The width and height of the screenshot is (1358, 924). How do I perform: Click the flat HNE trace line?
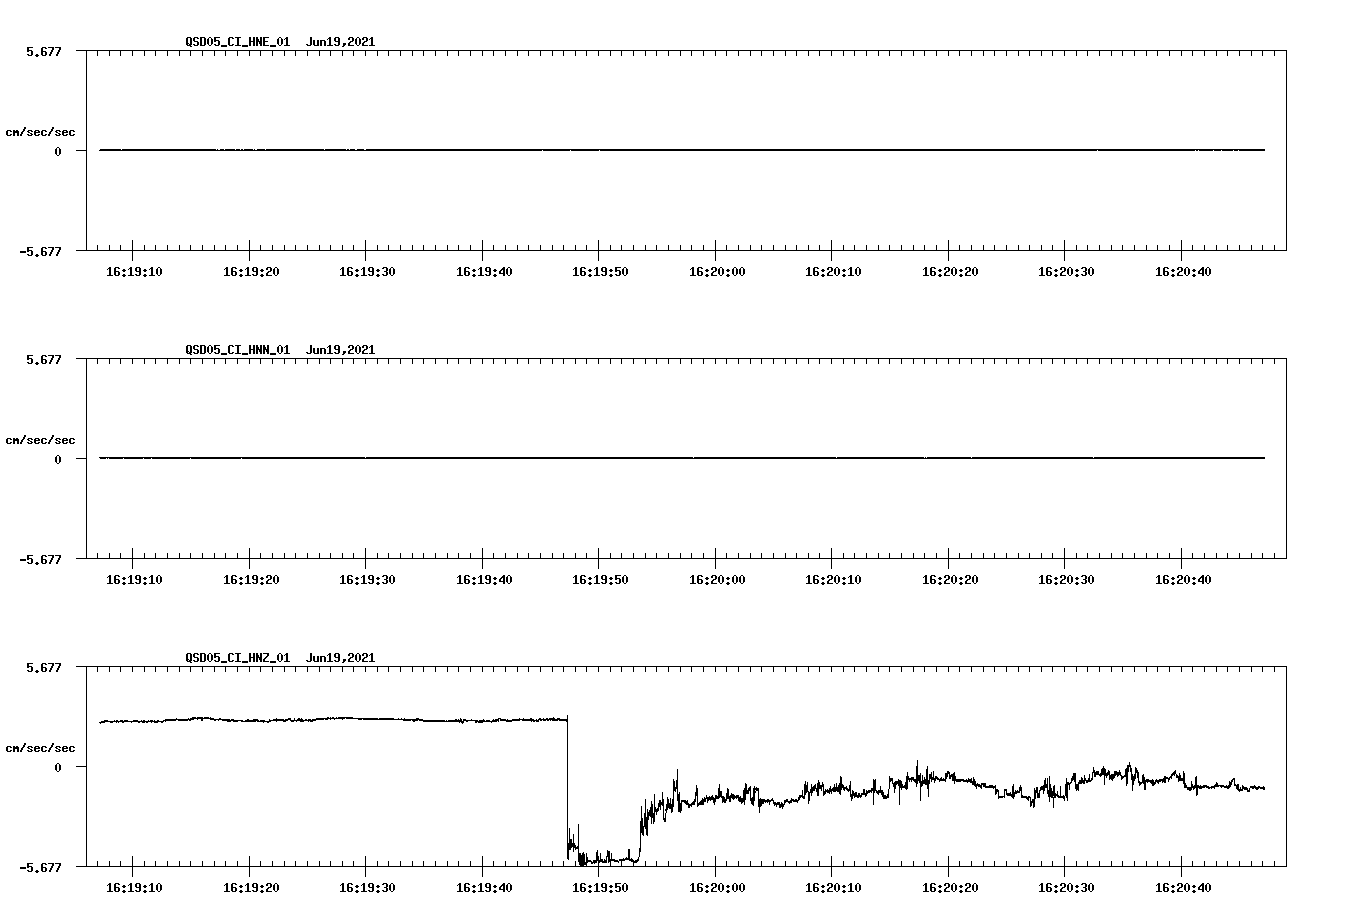click(x=682, y=150)
